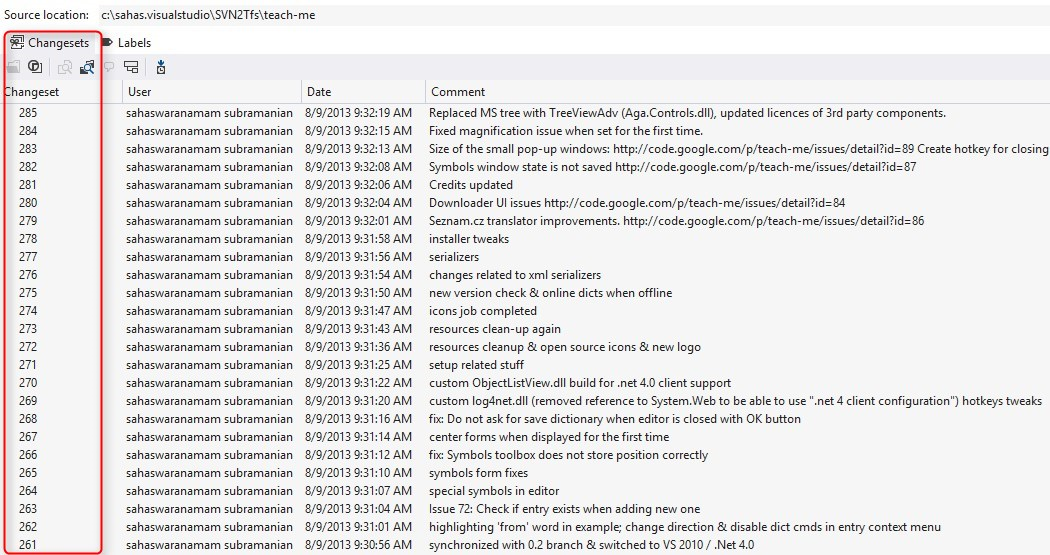Click the Compare magnifier icon in toolbar
The image size is (1050, 555).
tap(65, 67)
